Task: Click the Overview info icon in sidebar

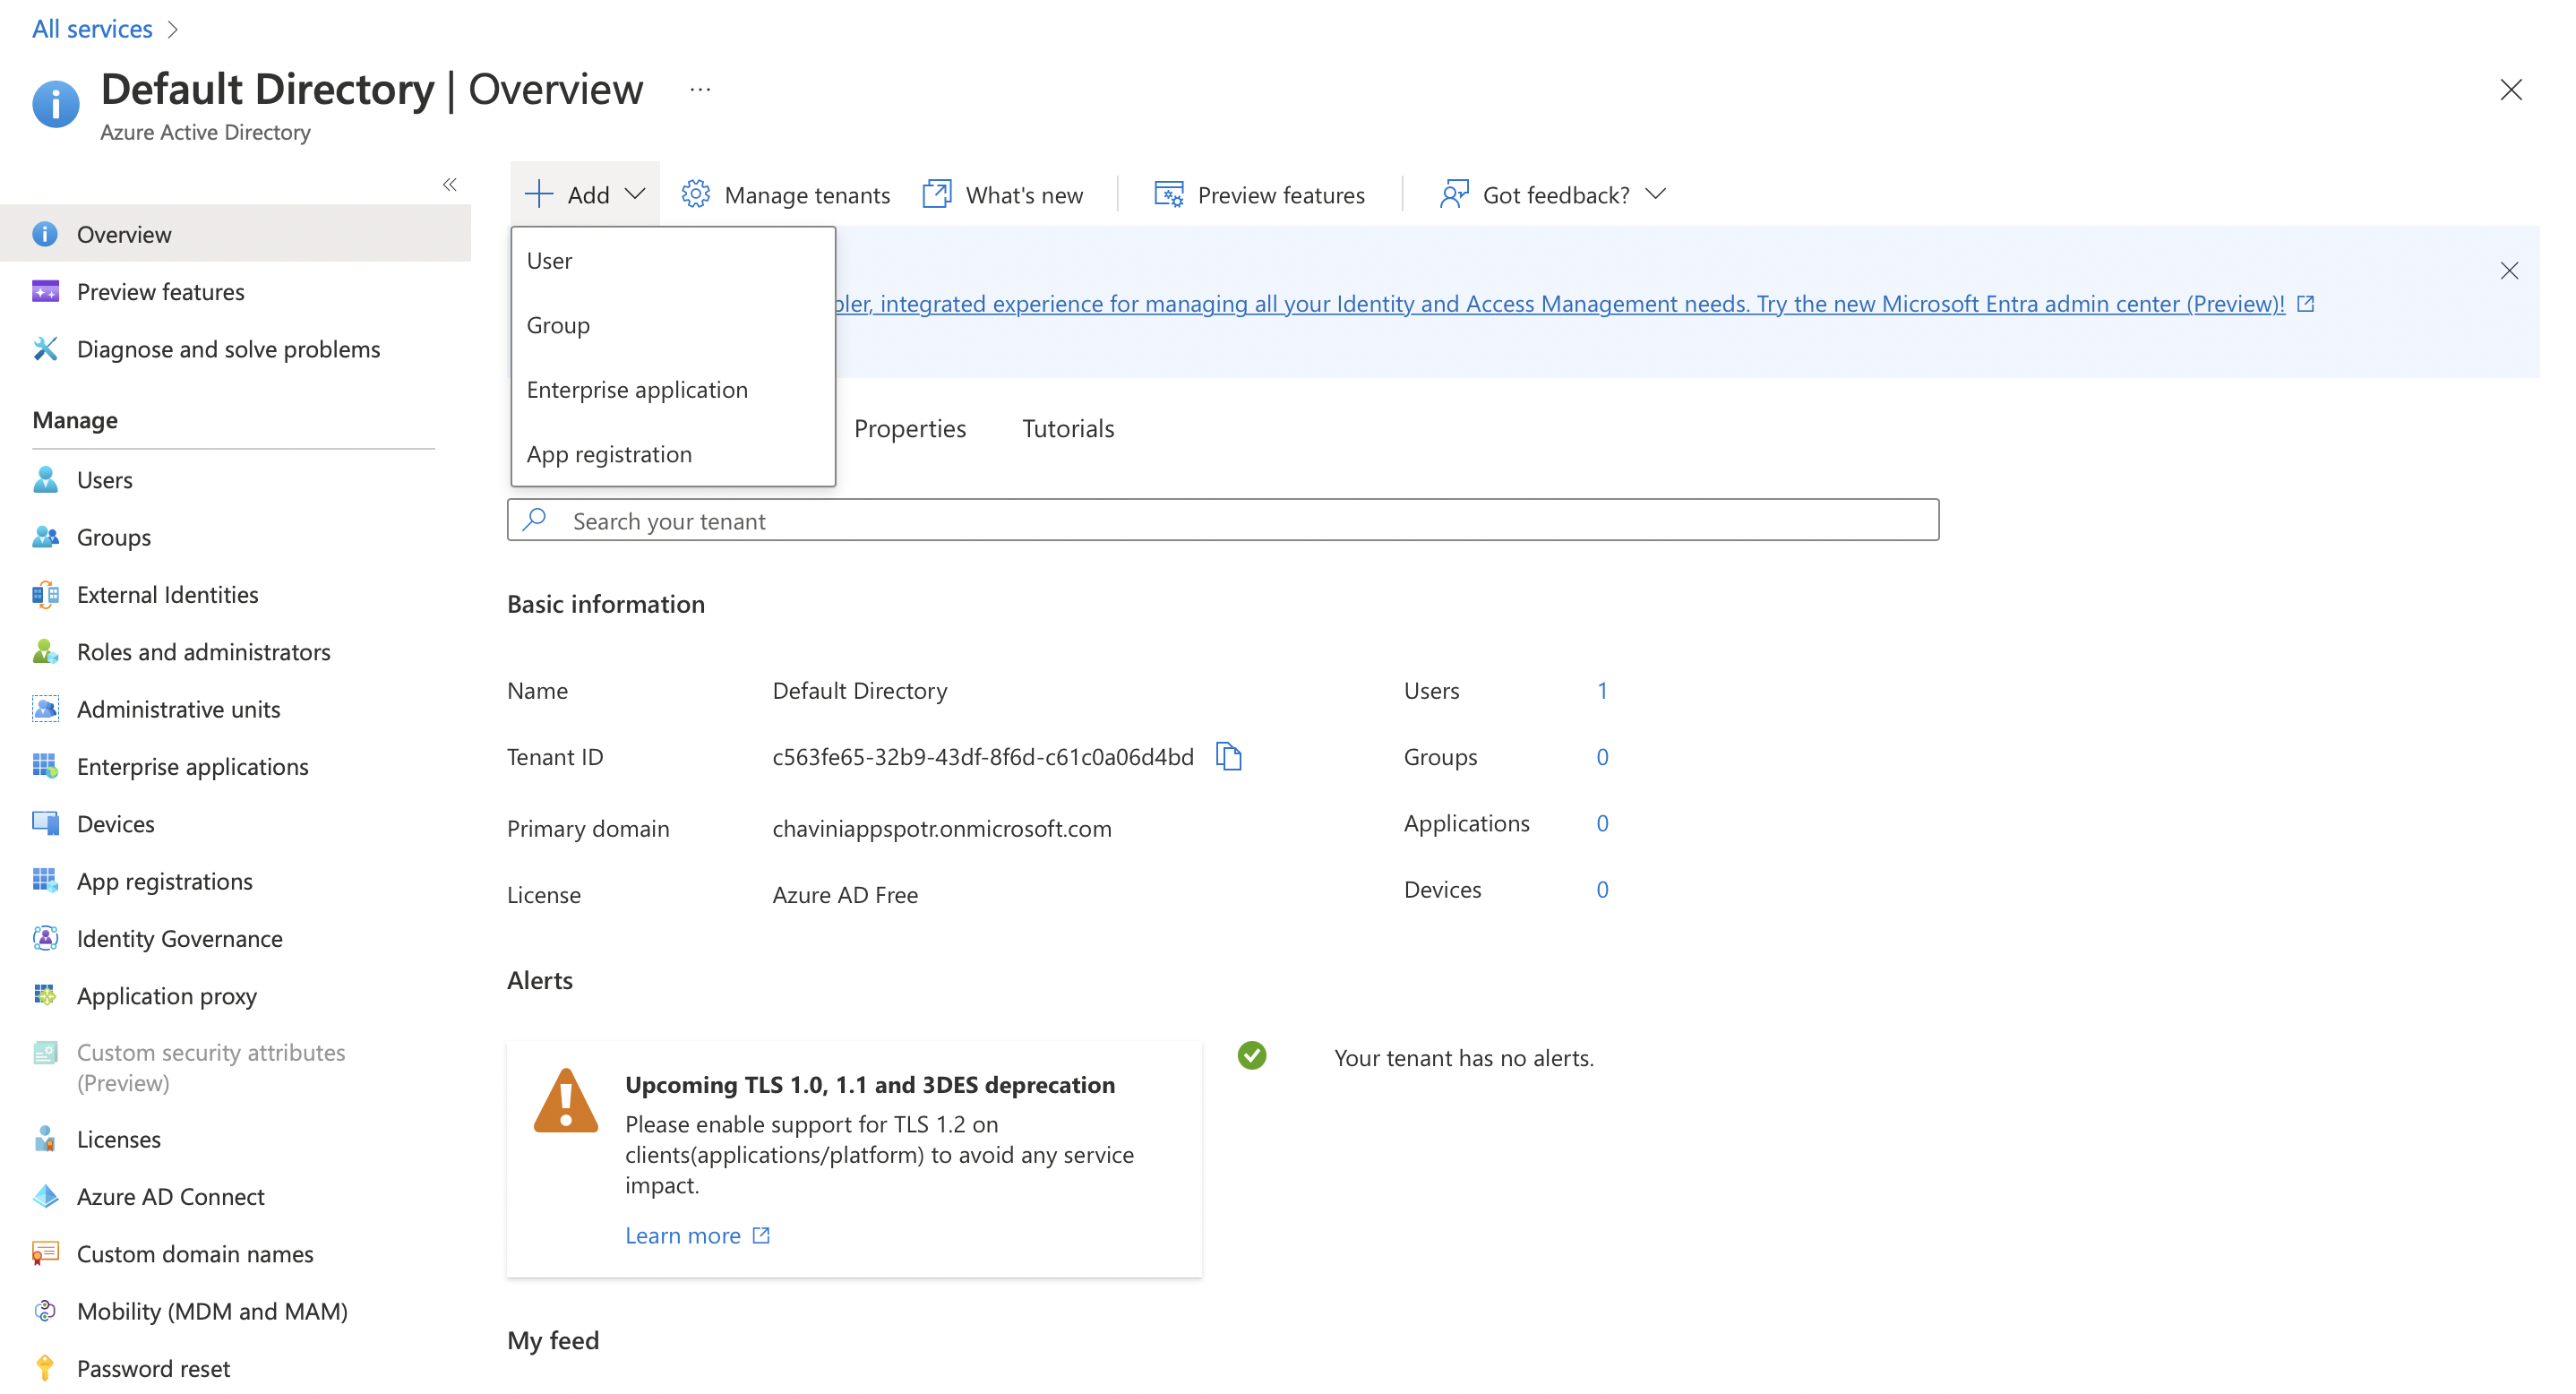Action: tap(45, 234)
